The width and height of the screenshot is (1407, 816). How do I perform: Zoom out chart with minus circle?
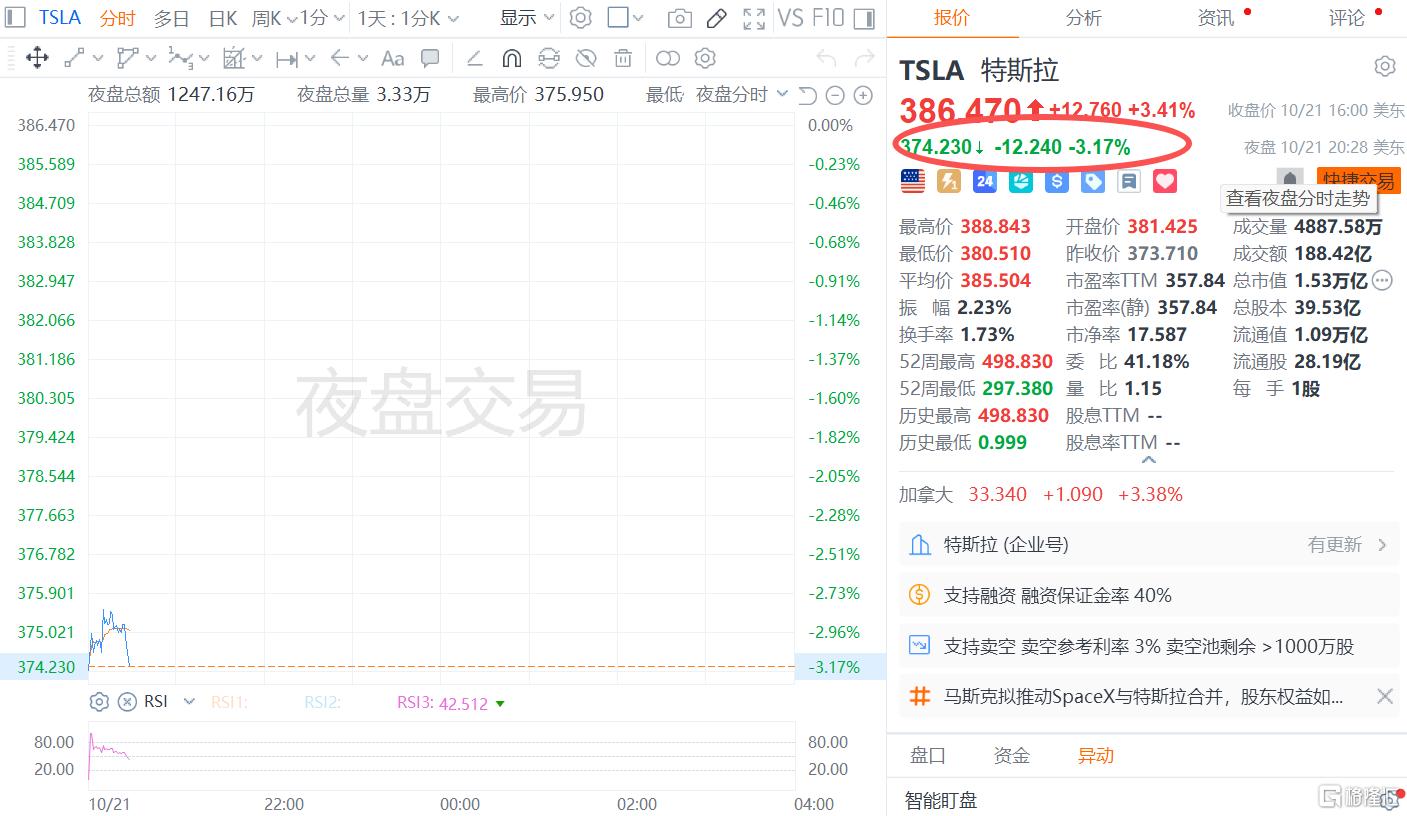[835, 95]
